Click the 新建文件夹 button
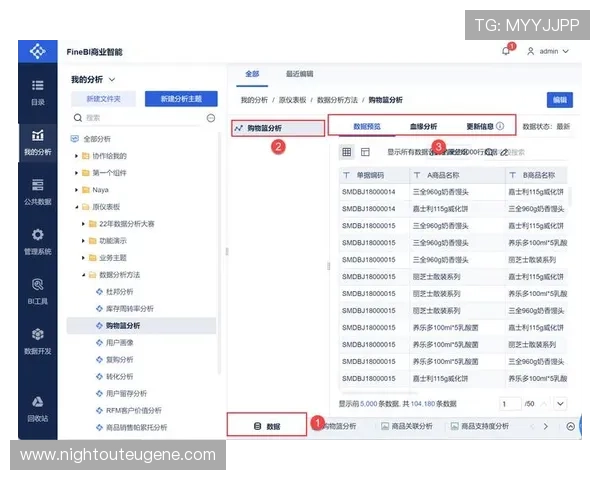Viewport: 600px width, 480px height. [103, 99]
